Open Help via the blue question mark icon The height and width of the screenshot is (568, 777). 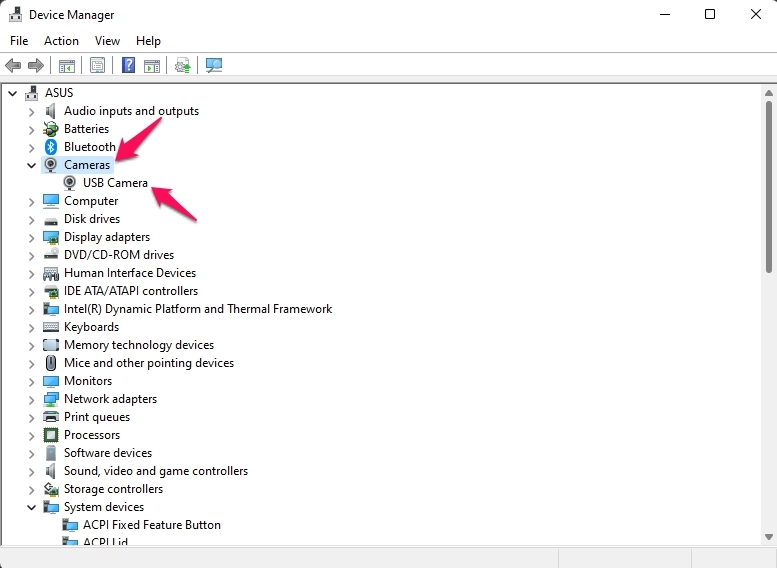coord(129,66)
